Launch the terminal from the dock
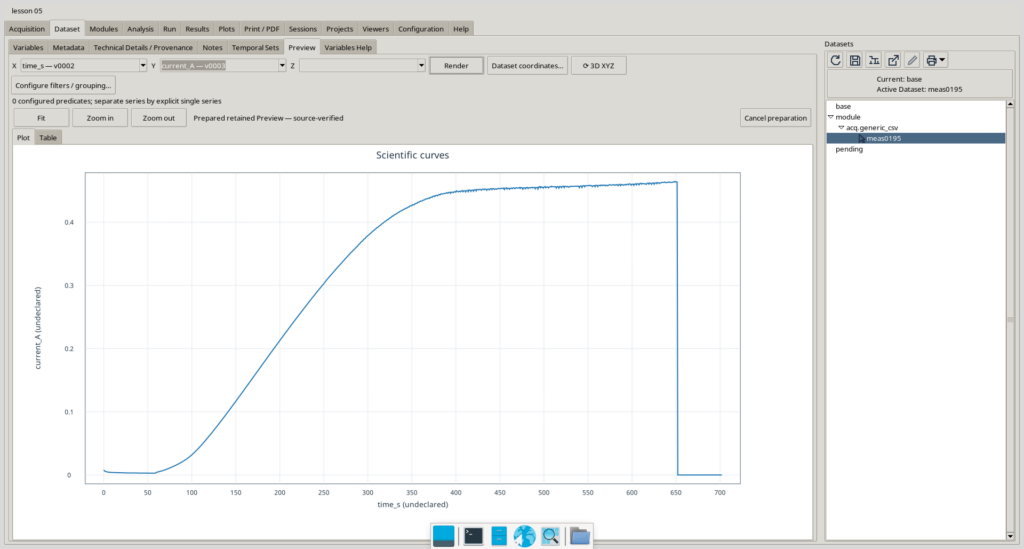The width and height of the screenshot is (1024, 549). (473, 536)
